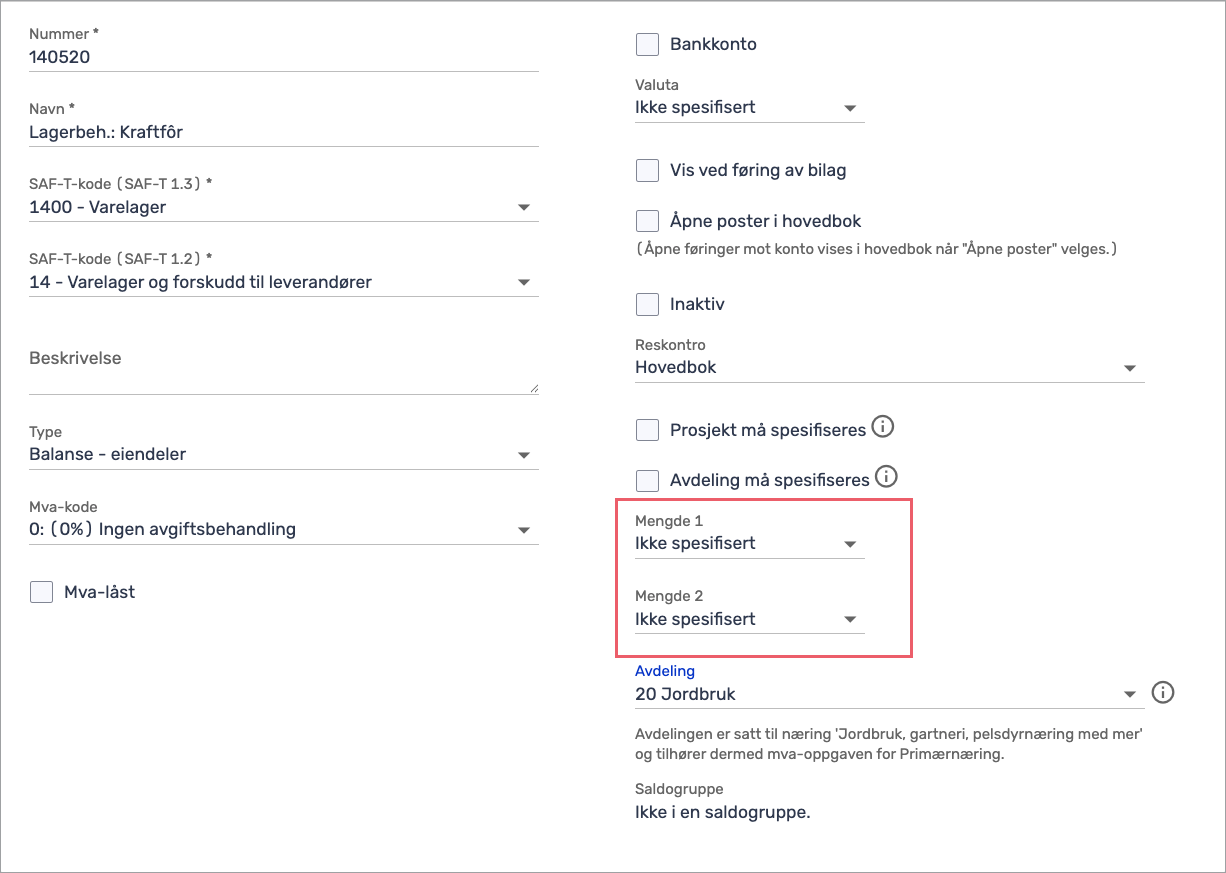Click into the Beskrivelse text area
Image resolution: width=1226 pixels, height=873 pixels.
click(x=284, y=370)
